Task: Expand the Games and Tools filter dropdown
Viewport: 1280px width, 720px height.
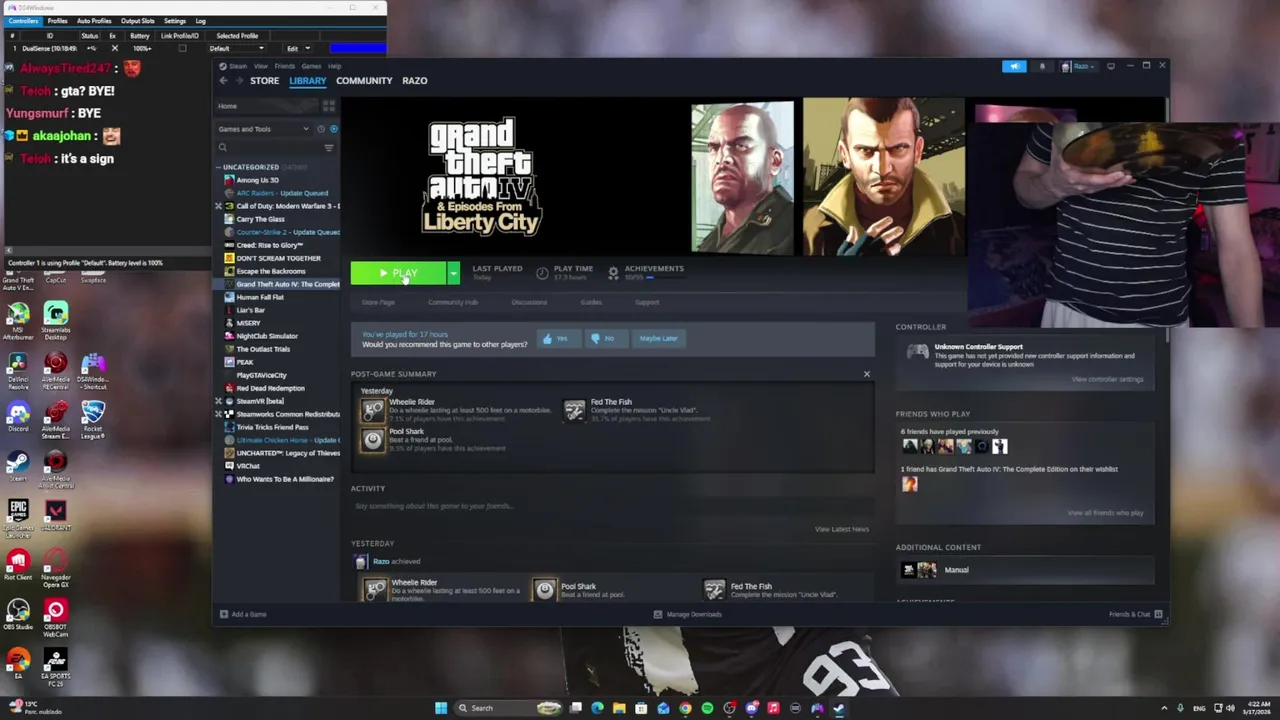Action: [264, 129]
